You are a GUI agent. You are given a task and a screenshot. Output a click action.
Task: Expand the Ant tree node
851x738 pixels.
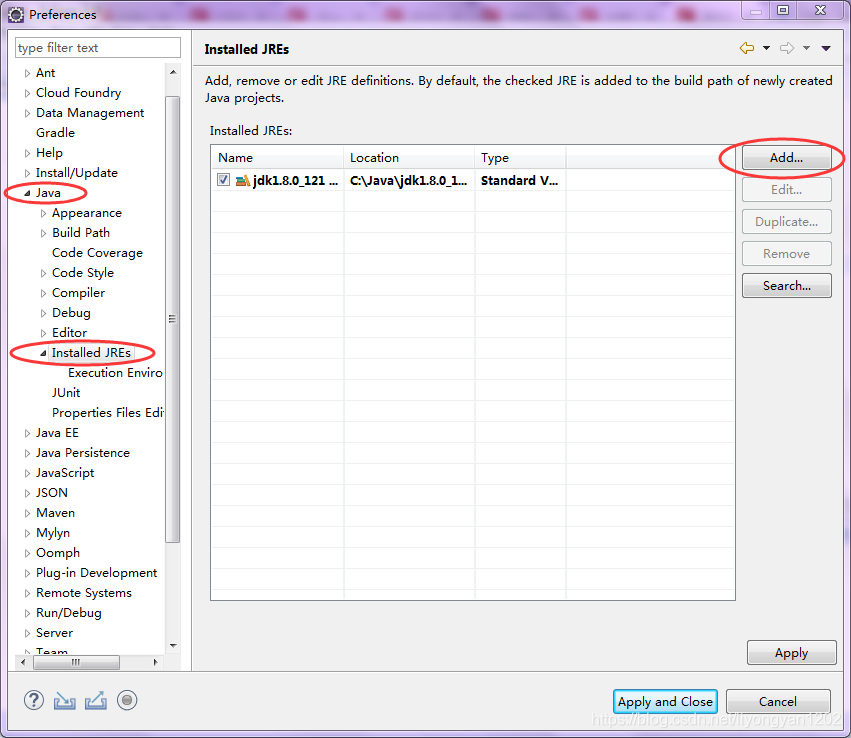(27, 73)
